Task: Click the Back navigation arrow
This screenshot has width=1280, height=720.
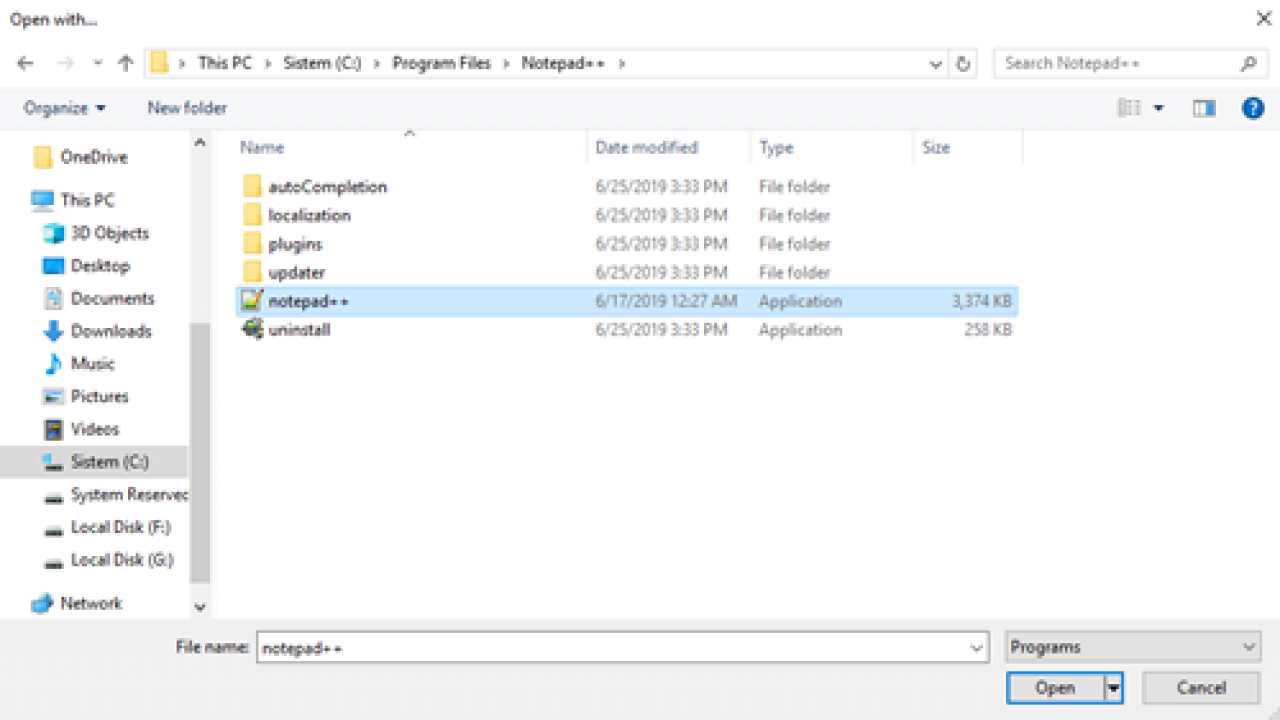Action: point(24,62)
